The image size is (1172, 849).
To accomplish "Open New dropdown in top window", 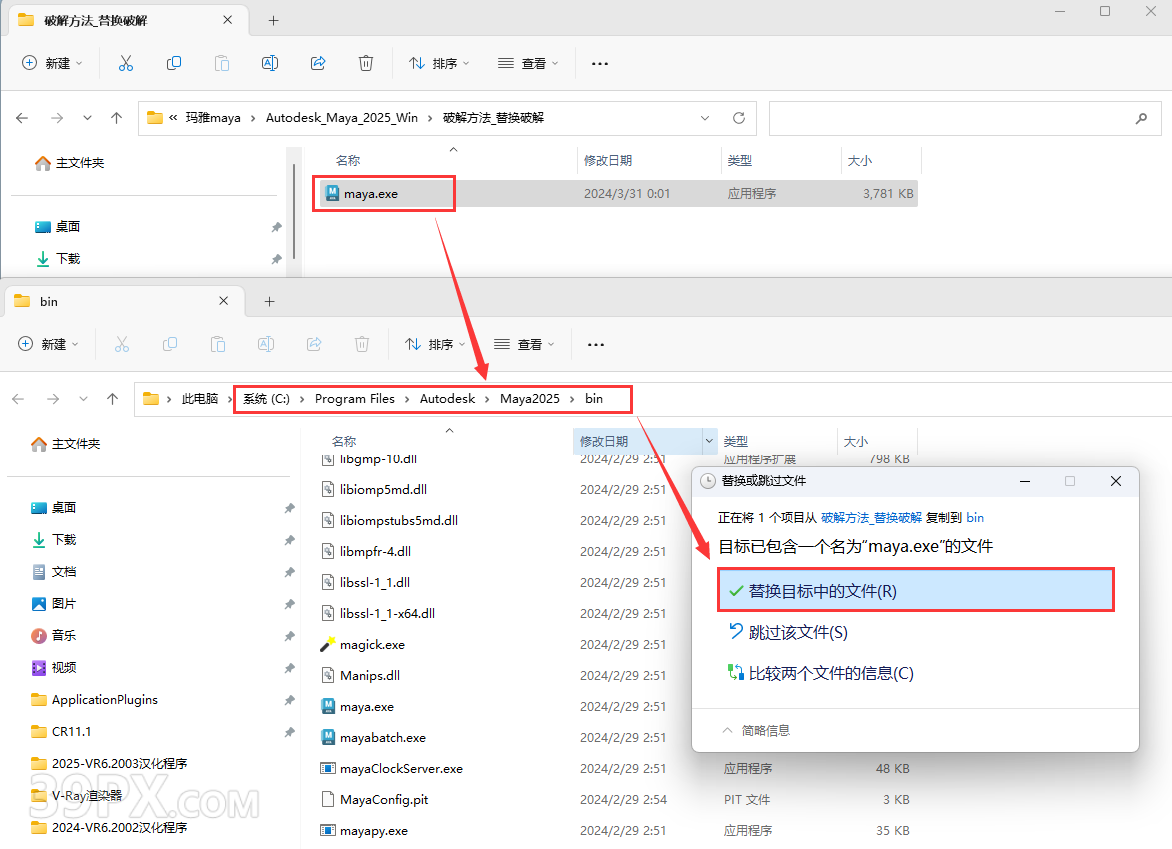I will (52, 64).
